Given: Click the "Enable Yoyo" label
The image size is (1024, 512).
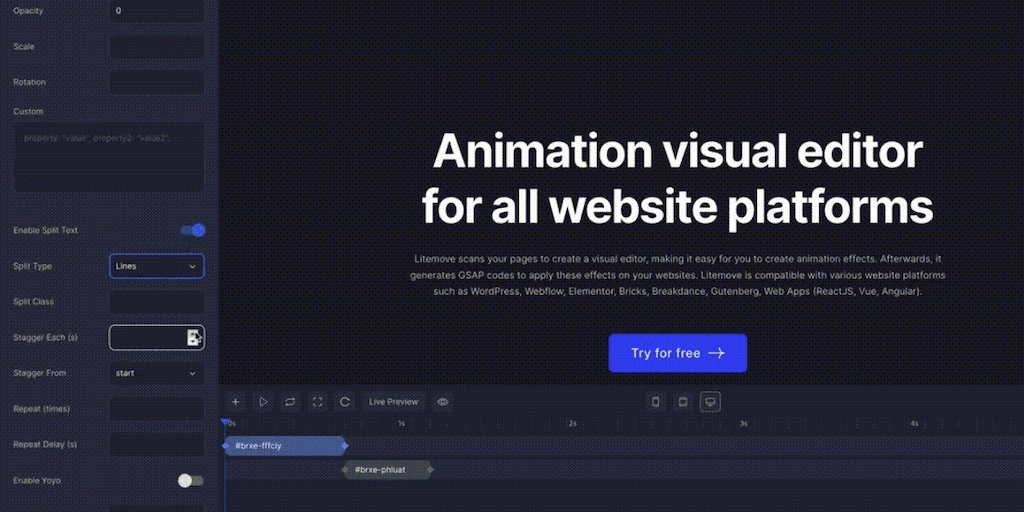Looking at the screenshot, I should point(37,481).
